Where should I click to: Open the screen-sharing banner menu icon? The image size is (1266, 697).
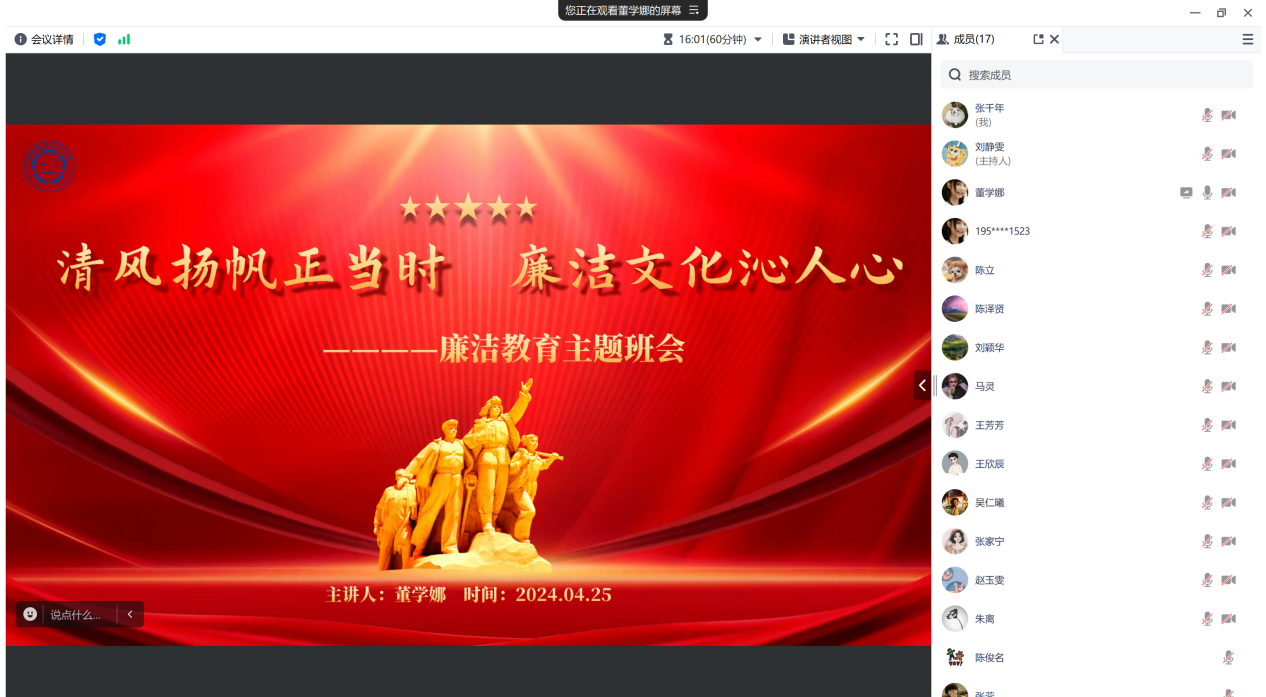point(694,10)
